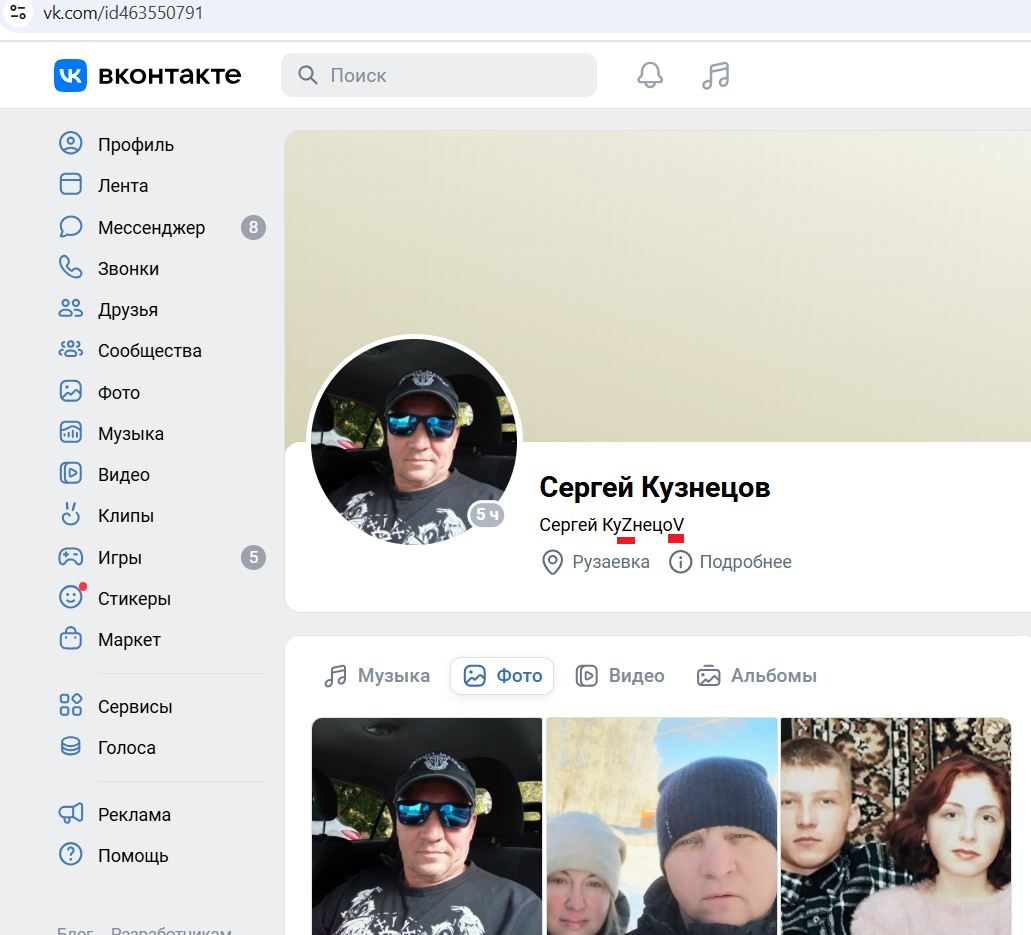
Task: Click the VK logo icon
Action: point(71,75)
